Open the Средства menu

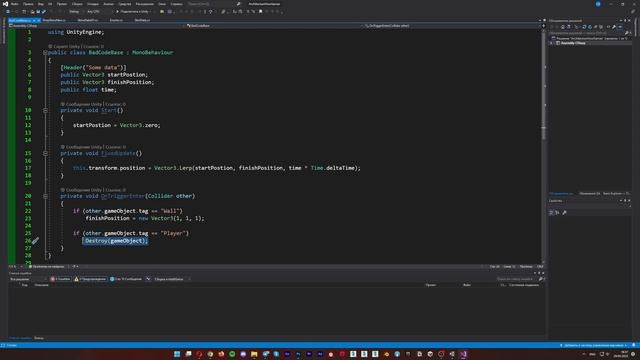coord(125,4)
